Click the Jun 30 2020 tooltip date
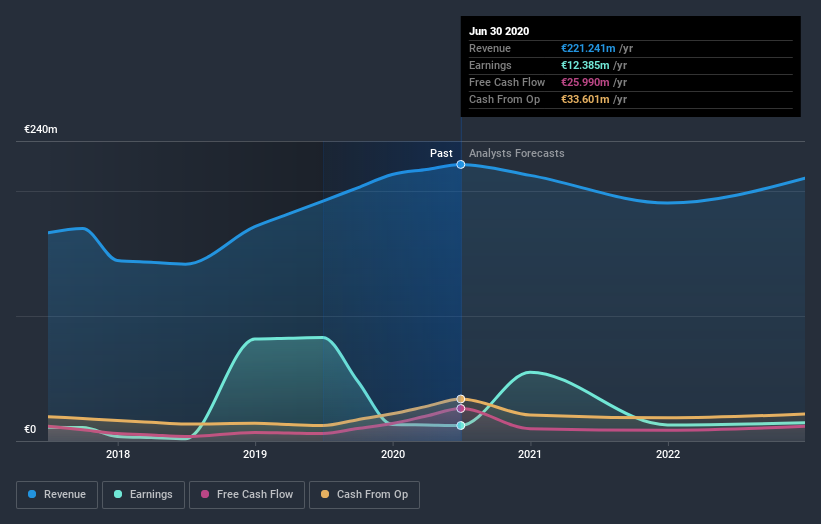This screenshot has height=524, width=821. (x=499, y=31)
